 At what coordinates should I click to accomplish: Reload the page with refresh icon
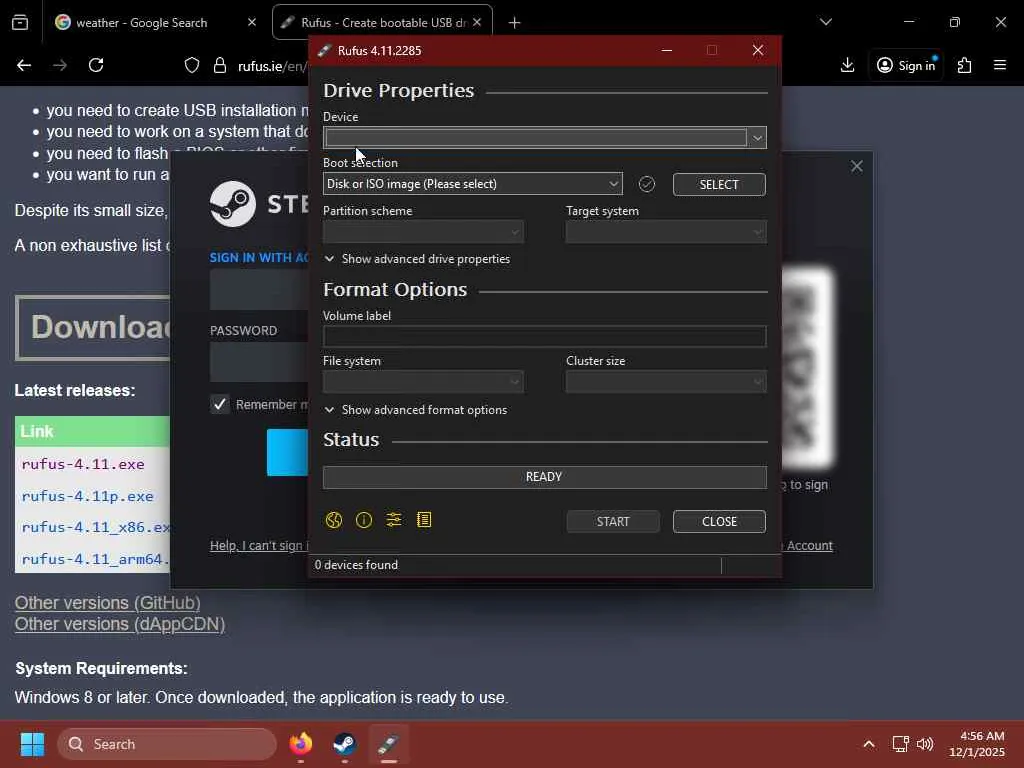click(x=96, y=65)
